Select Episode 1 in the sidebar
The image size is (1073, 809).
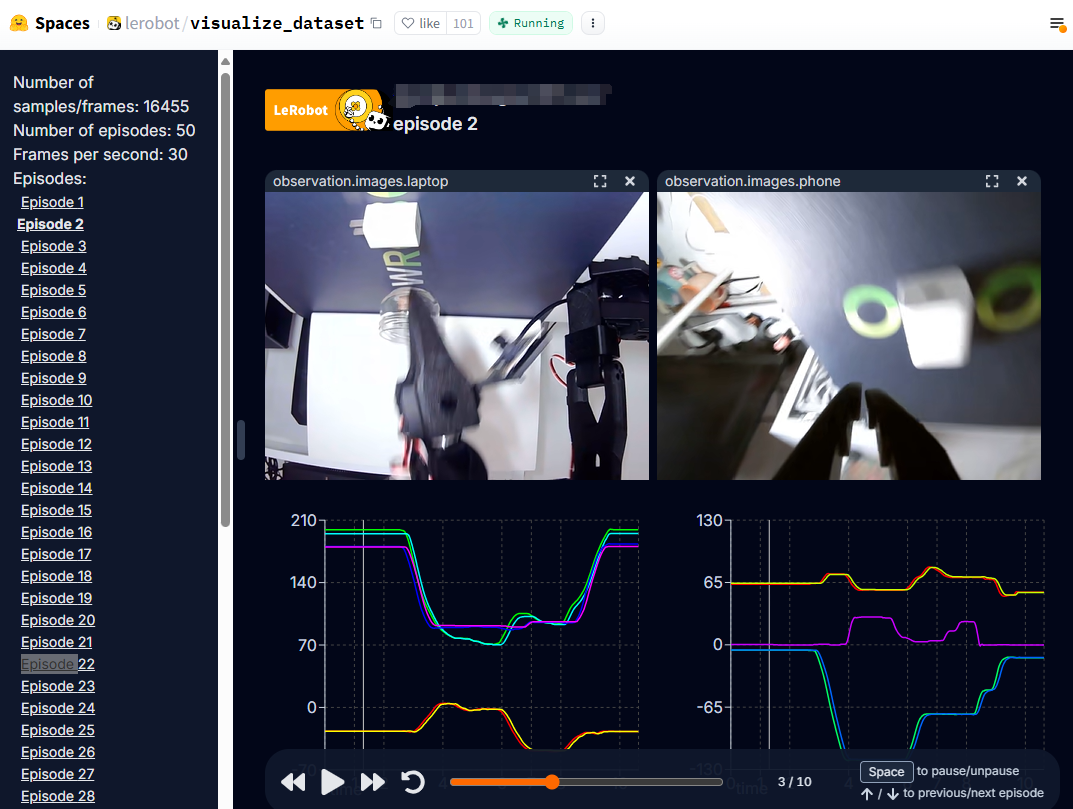[x=52, y=202]
